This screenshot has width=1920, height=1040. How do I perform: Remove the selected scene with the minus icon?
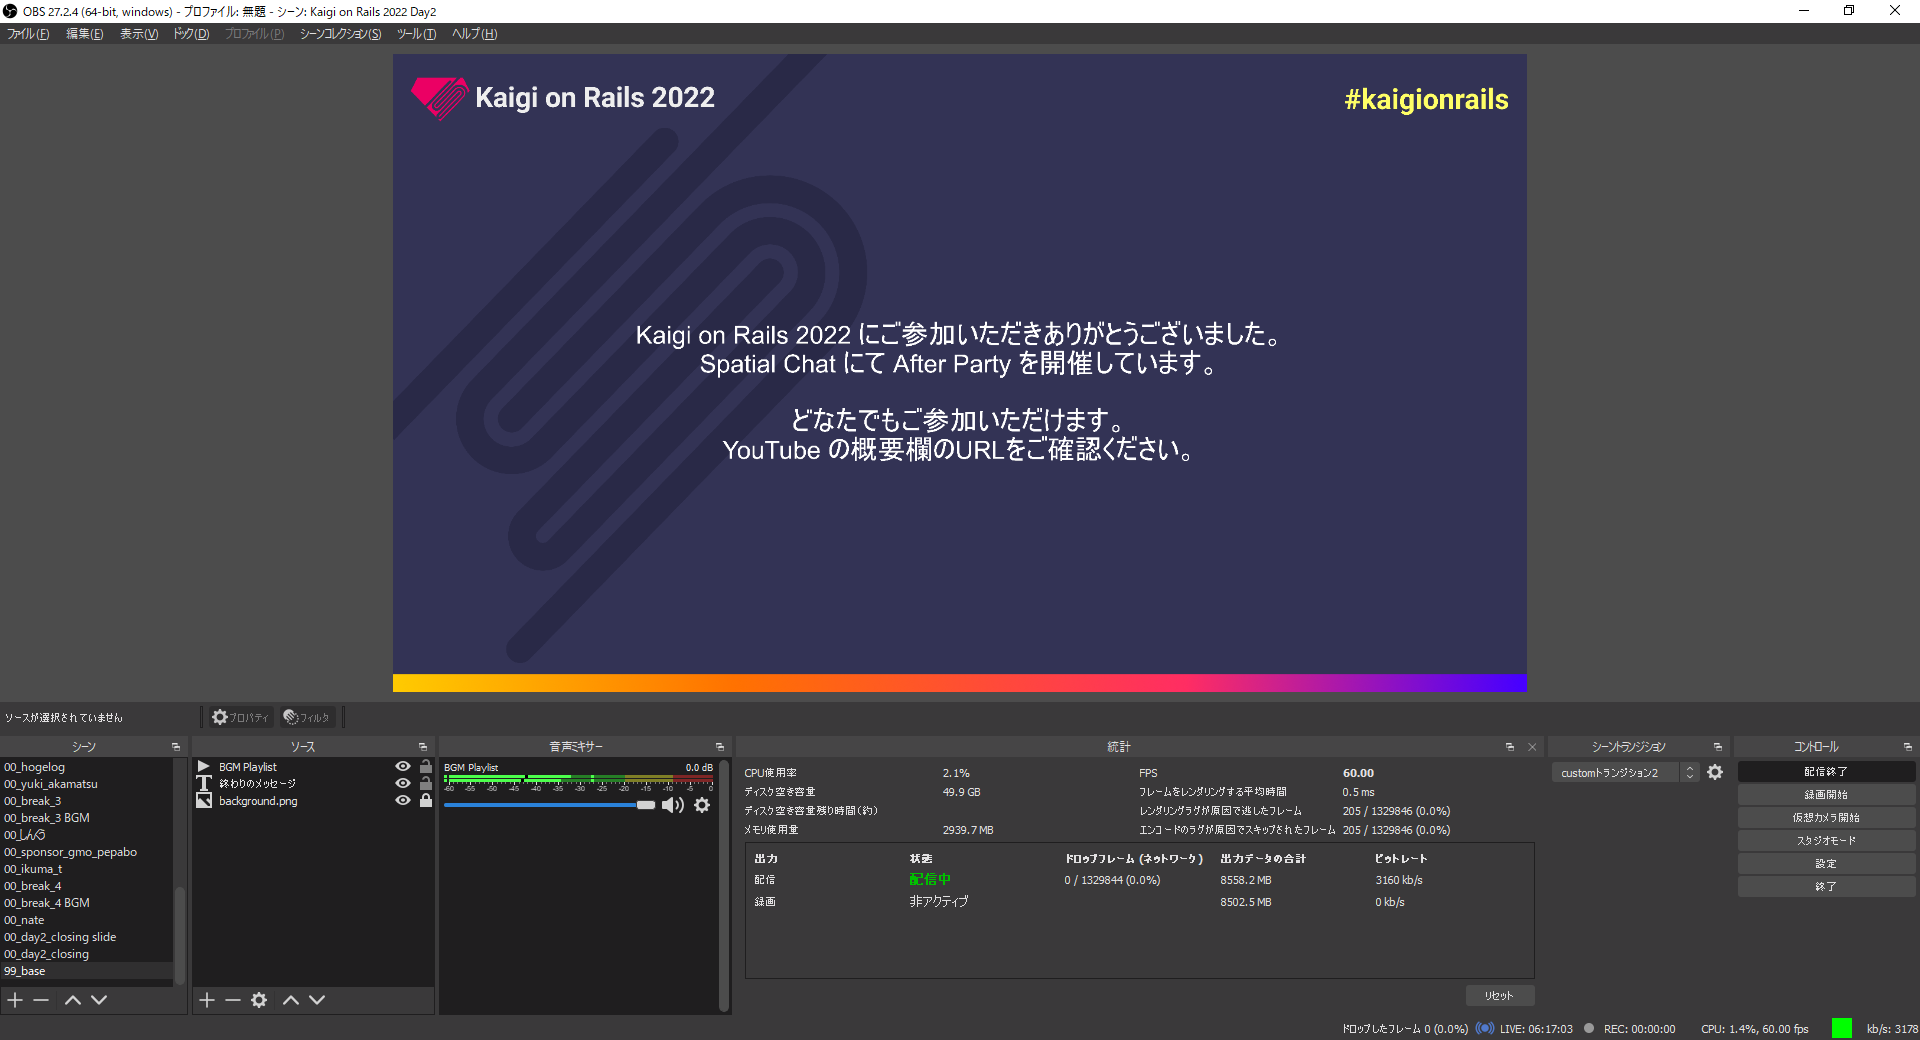pyautogui.click(x=41, y=1000)
